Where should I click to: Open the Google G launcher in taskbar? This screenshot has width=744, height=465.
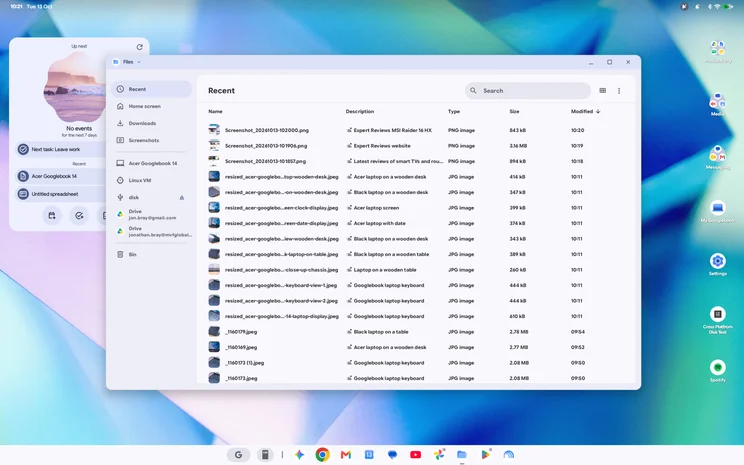(238, 455)
